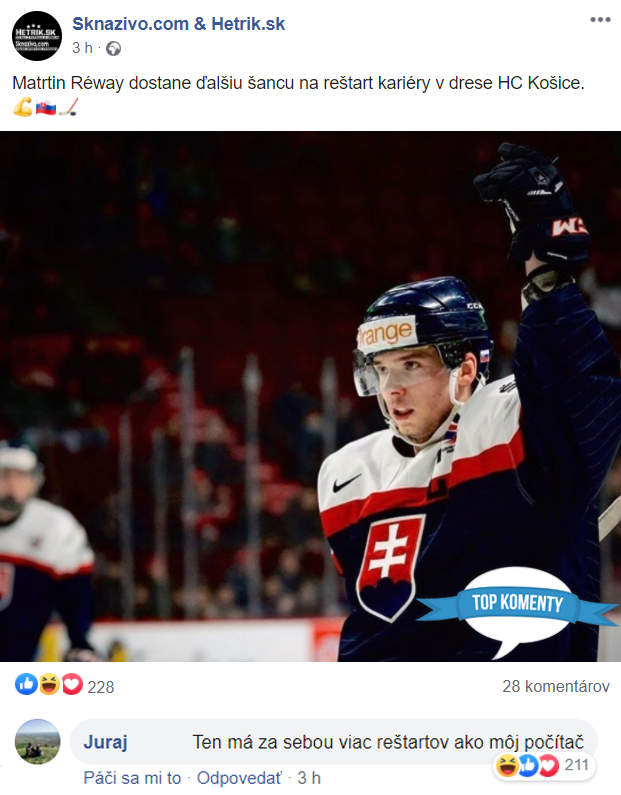Click the public globe audience icon

pos(114,49)
